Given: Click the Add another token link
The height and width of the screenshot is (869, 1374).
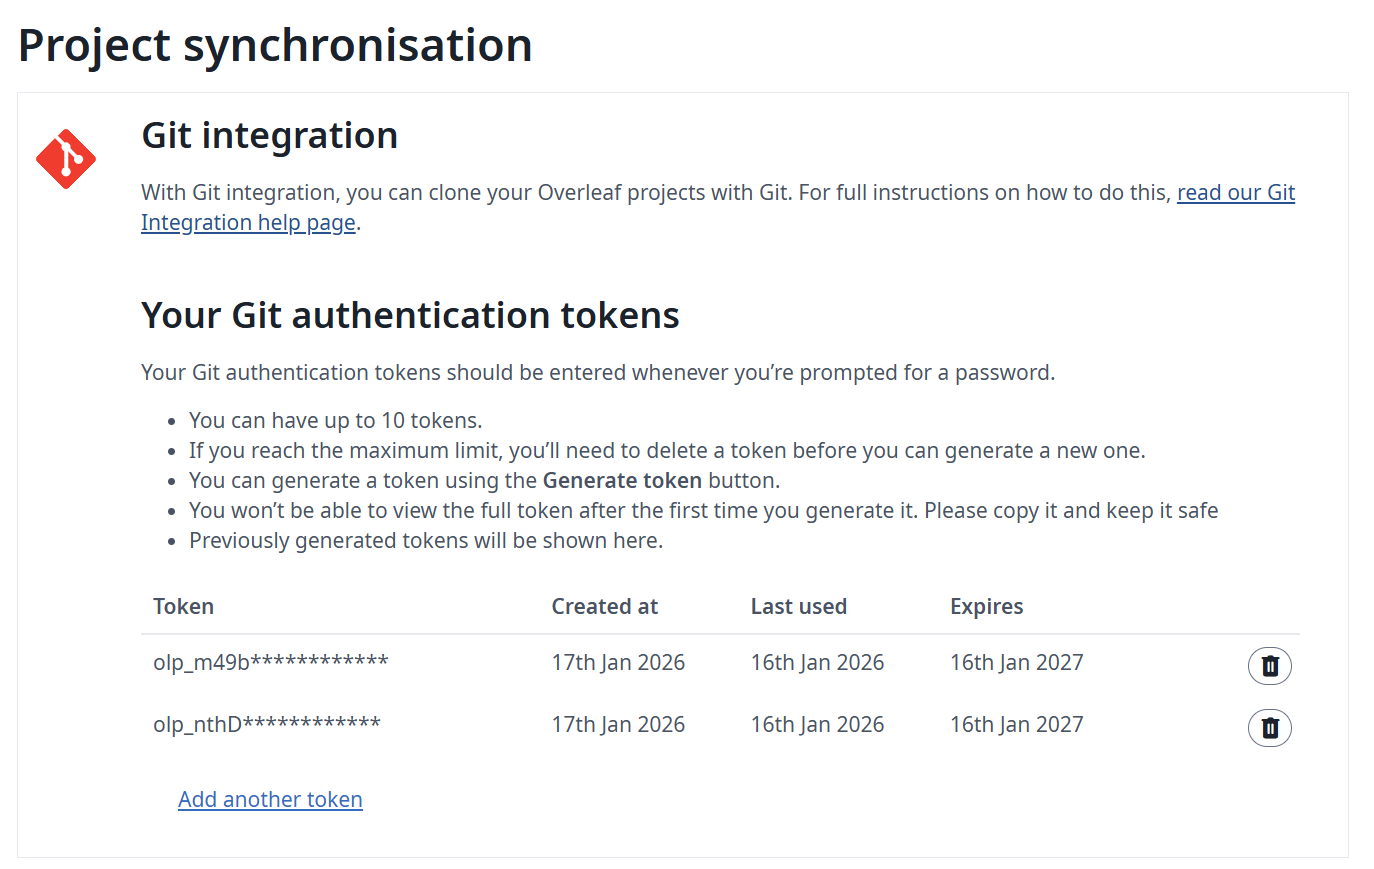Looking at the screenshot, I should (x=270, y=800).
